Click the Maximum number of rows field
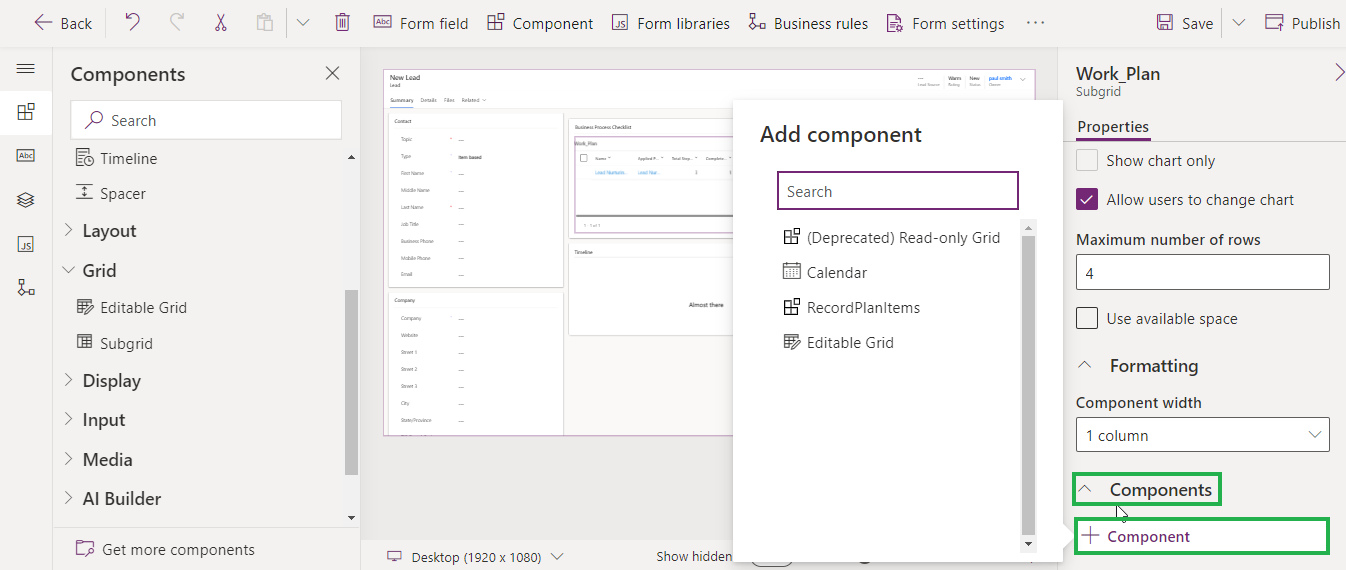 (1202, 272)
